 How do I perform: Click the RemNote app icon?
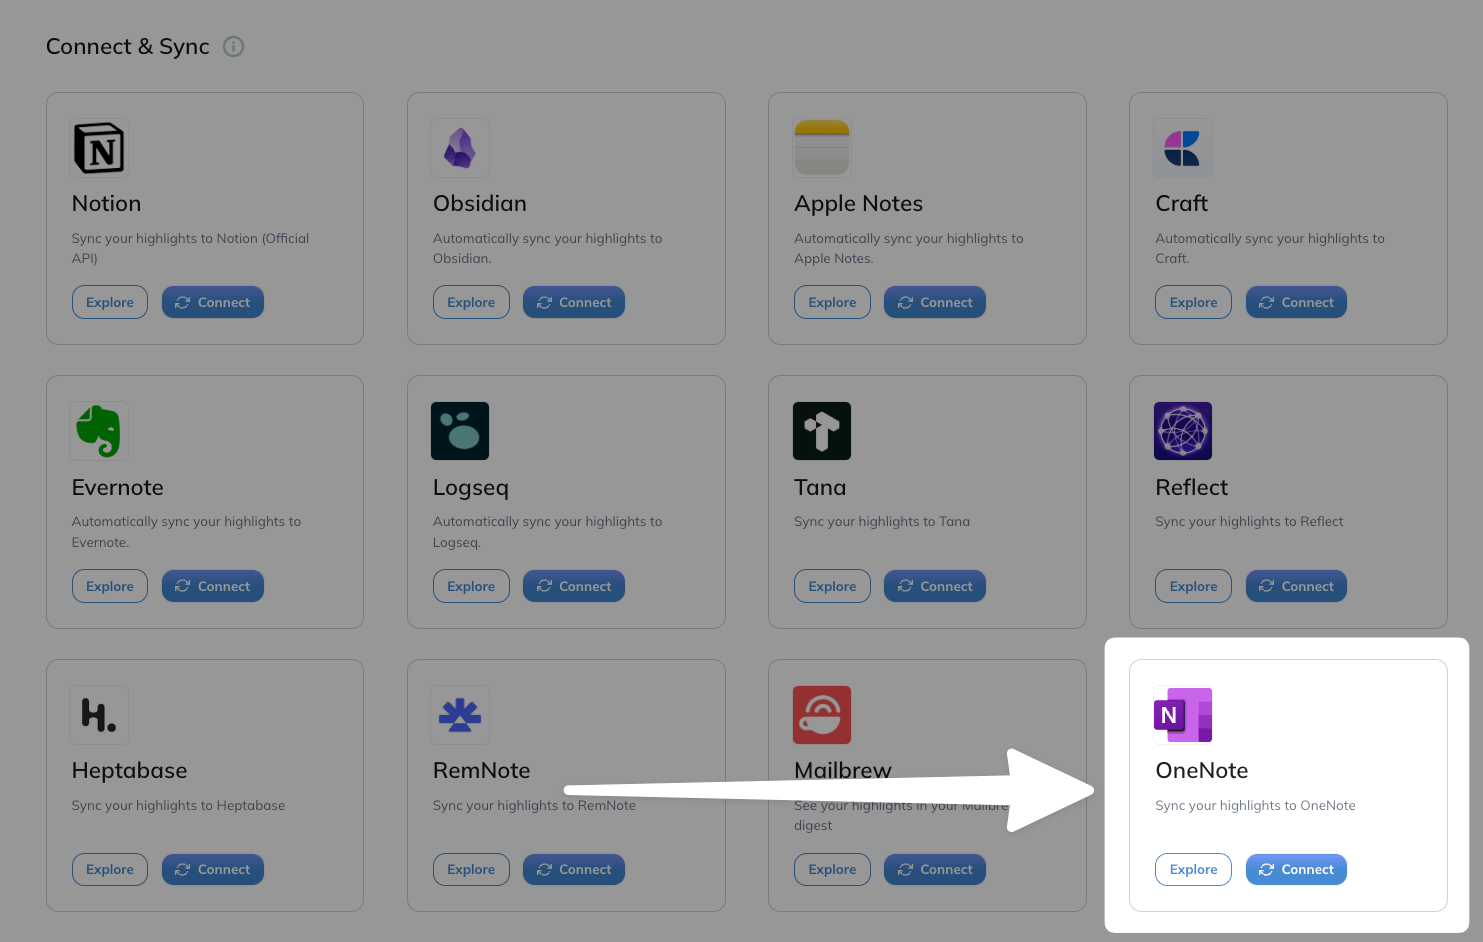[x=460, y=714]
